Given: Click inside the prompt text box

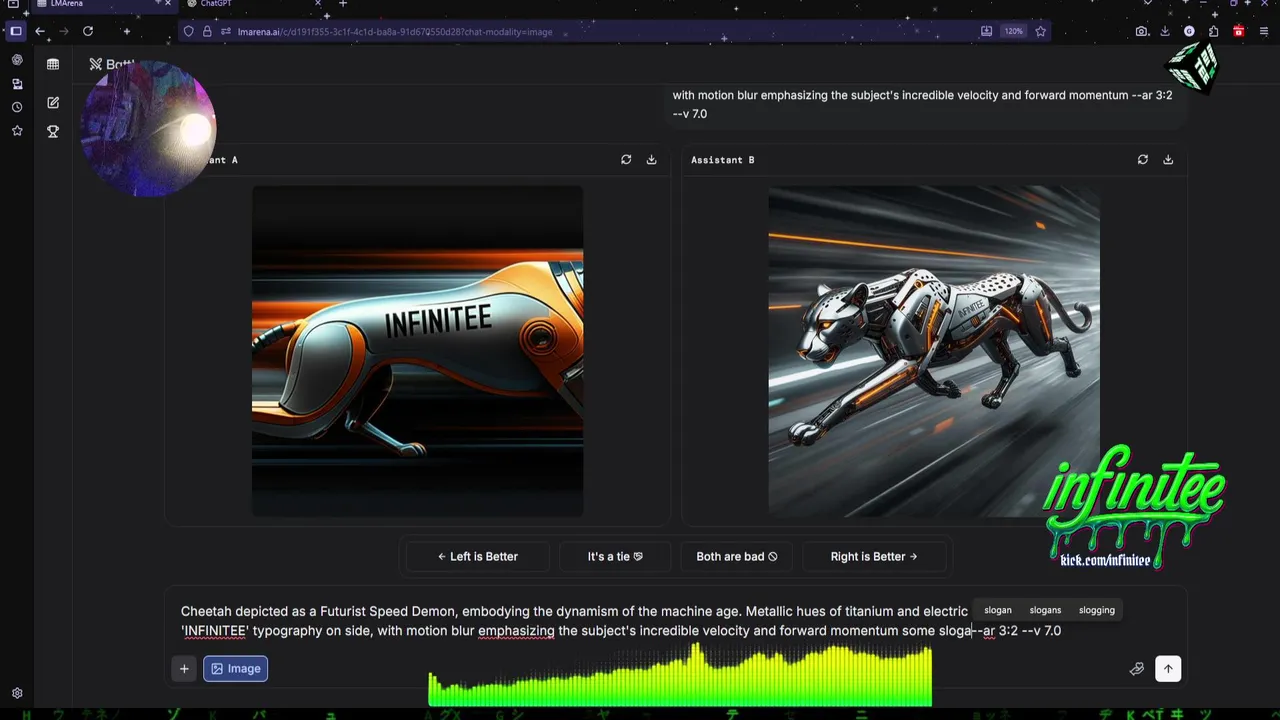Looking at the screenshot, I should click(620, 621).
